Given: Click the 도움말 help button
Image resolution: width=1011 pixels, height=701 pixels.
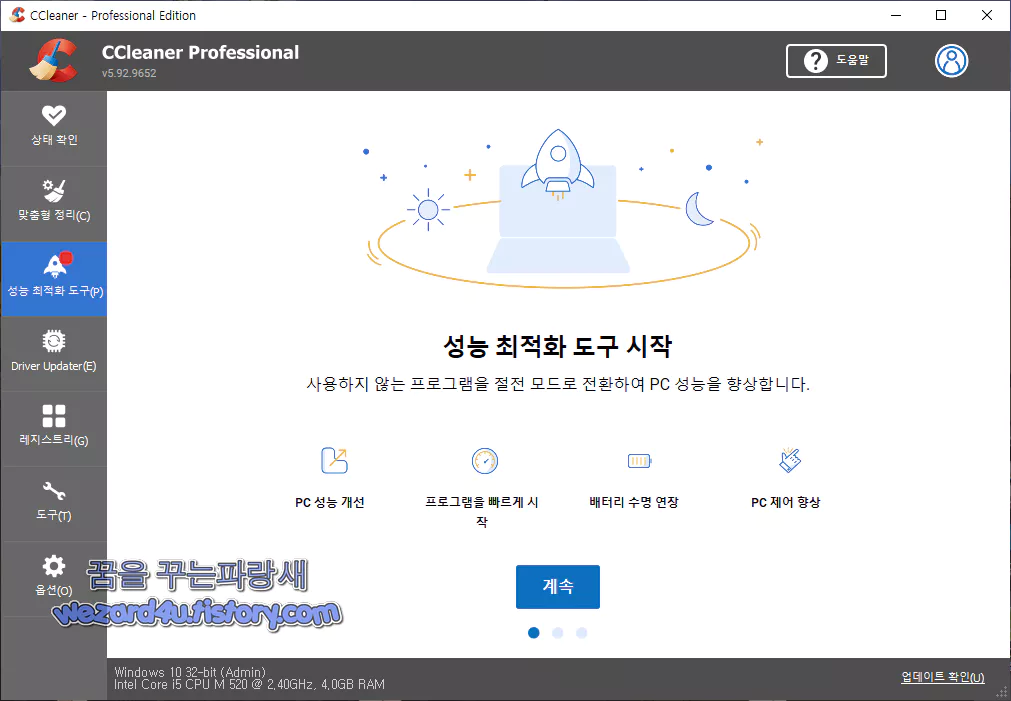Looking at the screenshot, I should [x=836, y=61].
